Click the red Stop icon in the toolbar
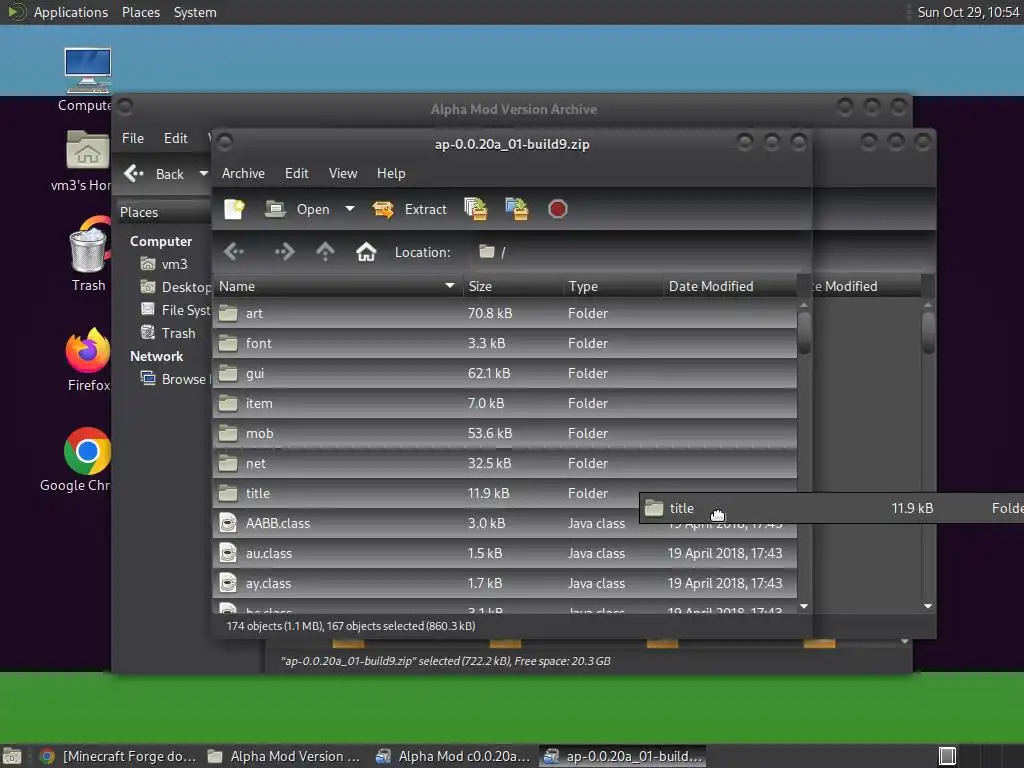The height and width of the screenshot is (768, 1024). tap(557, 209)
